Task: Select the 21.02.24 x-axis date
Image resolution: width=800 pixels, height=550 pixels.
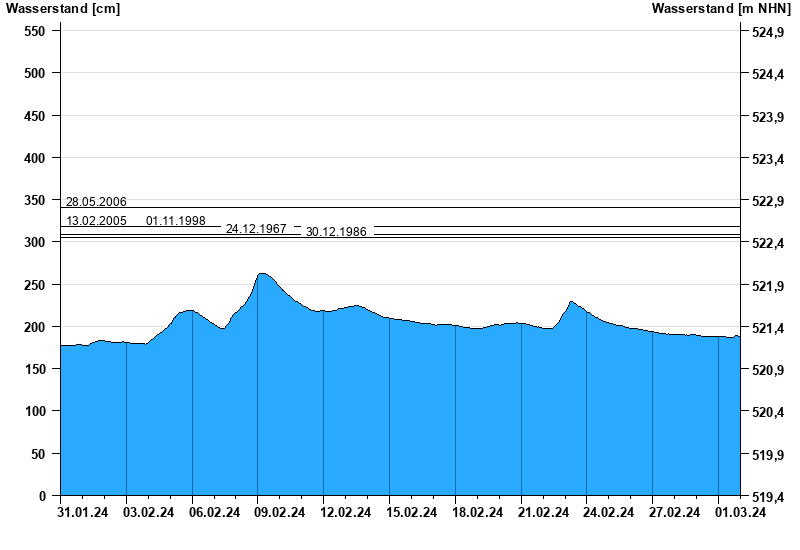Action: pyautogui.click(x=543, y=513)
